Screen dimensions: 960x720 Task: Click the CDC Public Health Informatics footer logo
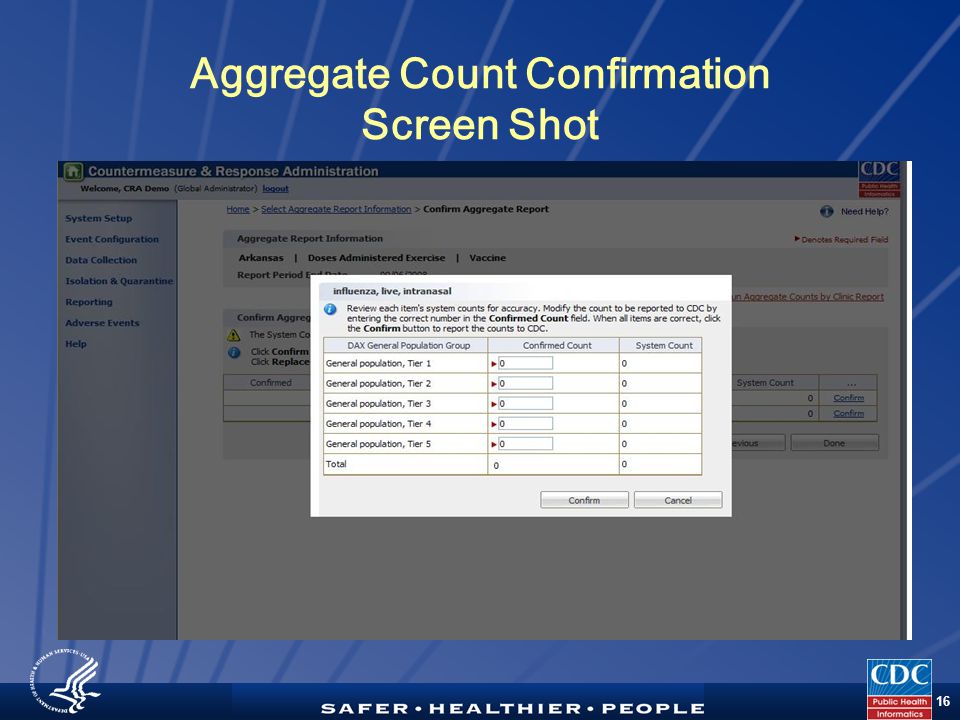tap(899, 689)
